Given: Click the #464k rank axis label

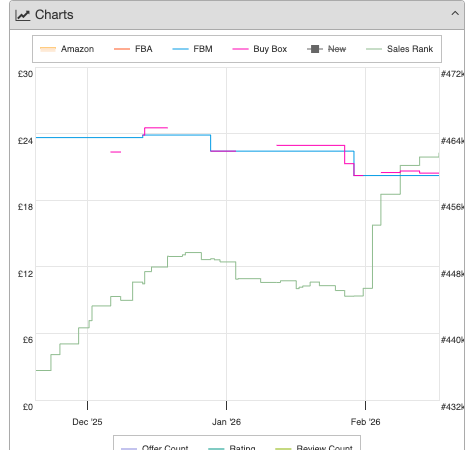Looking at the screenshot, I should tap(452, 141).
